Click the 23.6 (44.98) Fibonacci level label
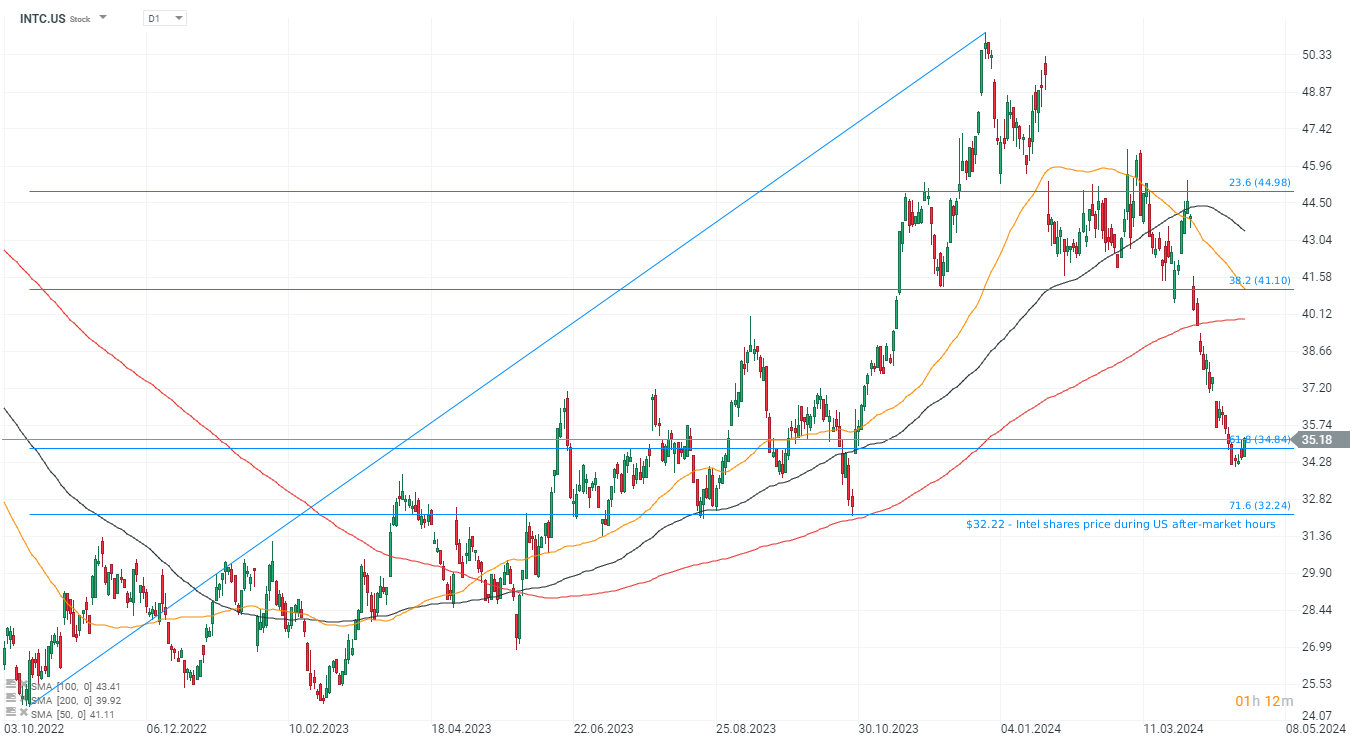The height and width of the screenshot is (746, 1362). pyautogui.click(x=1261, y=183)
